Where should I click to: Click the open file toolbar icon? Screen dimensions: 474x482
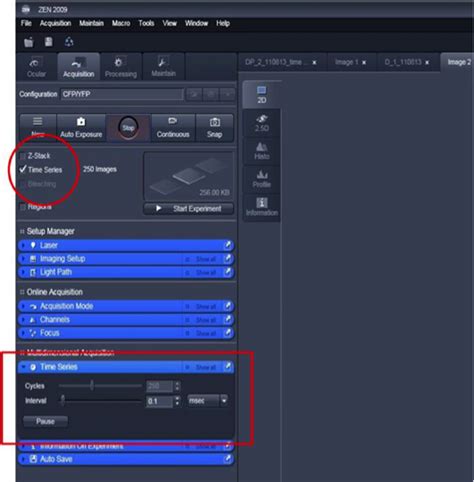point(29,42)
